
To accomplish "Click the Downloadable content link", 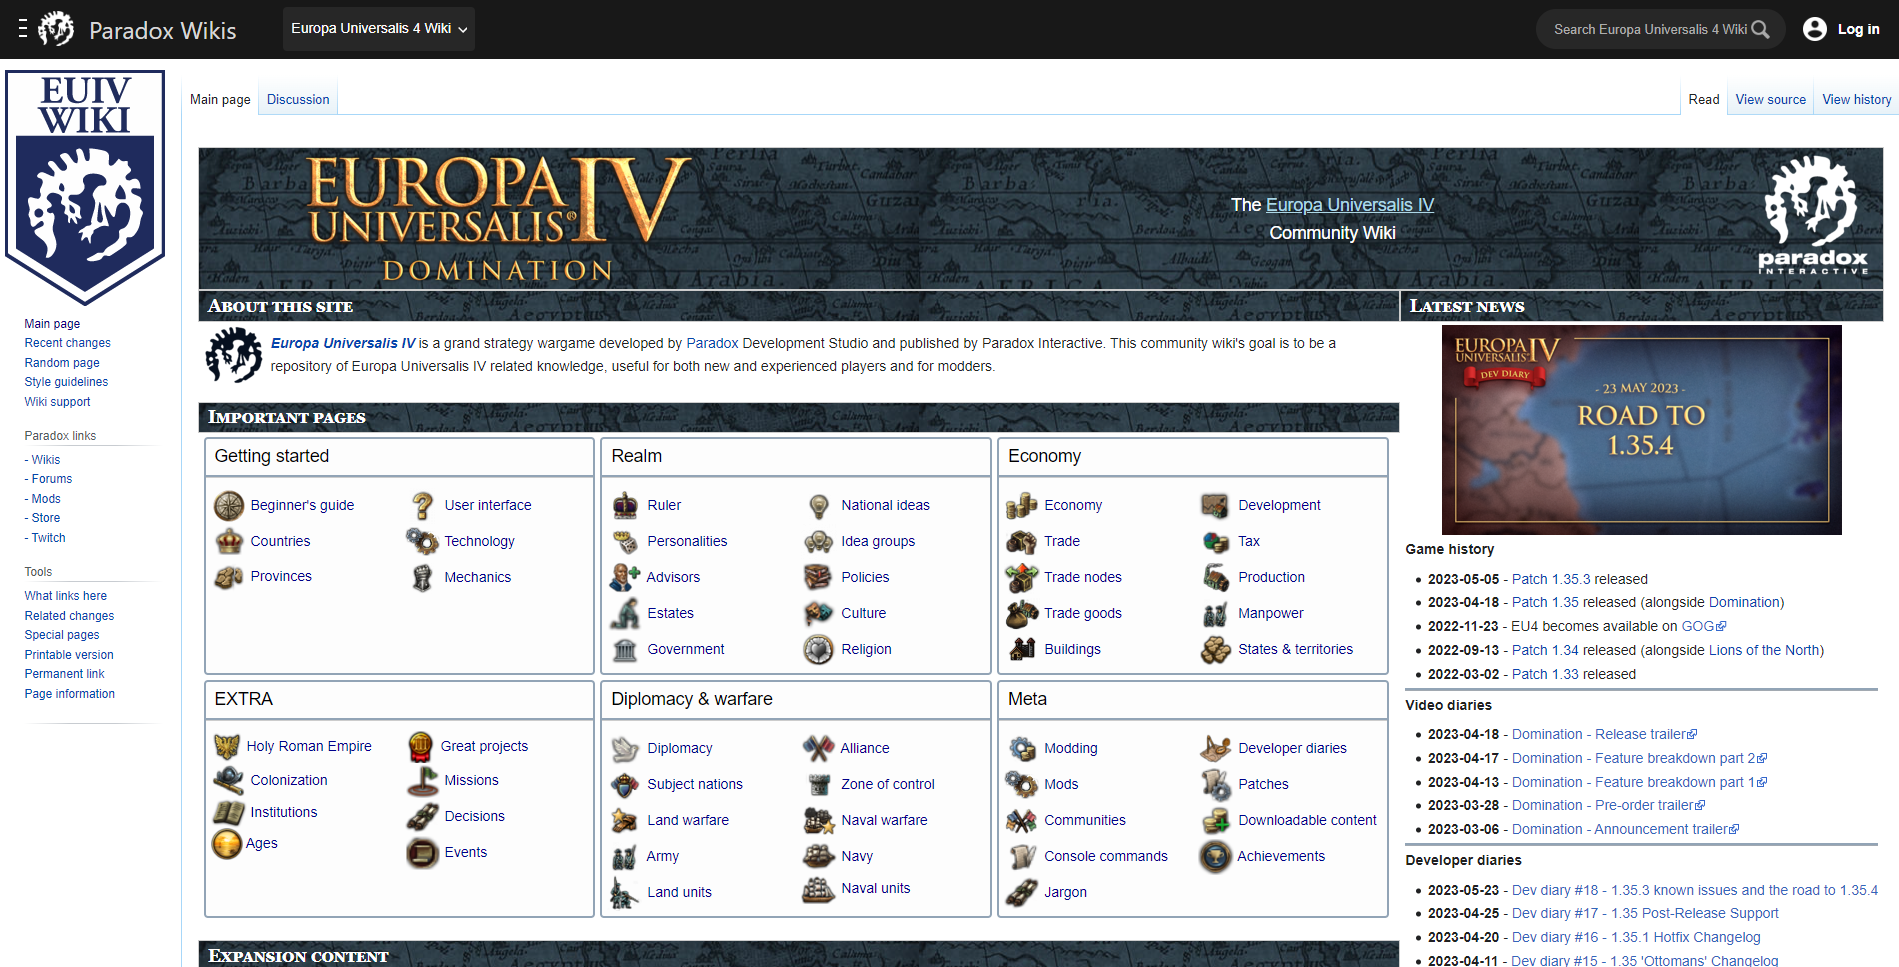I will 1307,820.
